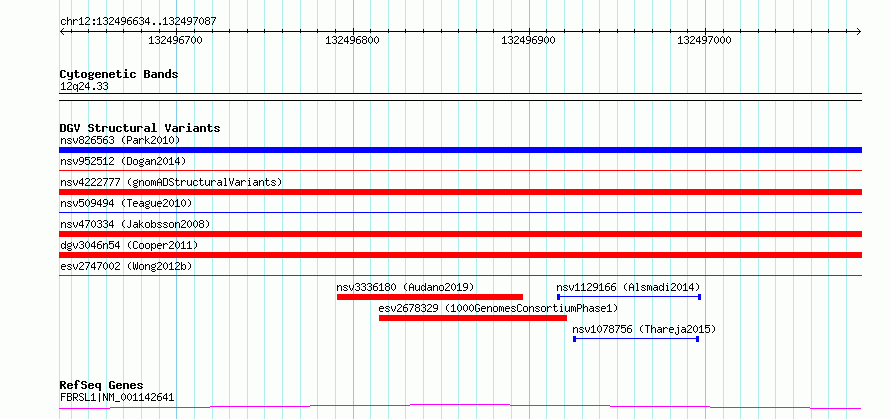Click the chr12:132496634..132497087 region label
890x419 pixels.
coord(138,22)
